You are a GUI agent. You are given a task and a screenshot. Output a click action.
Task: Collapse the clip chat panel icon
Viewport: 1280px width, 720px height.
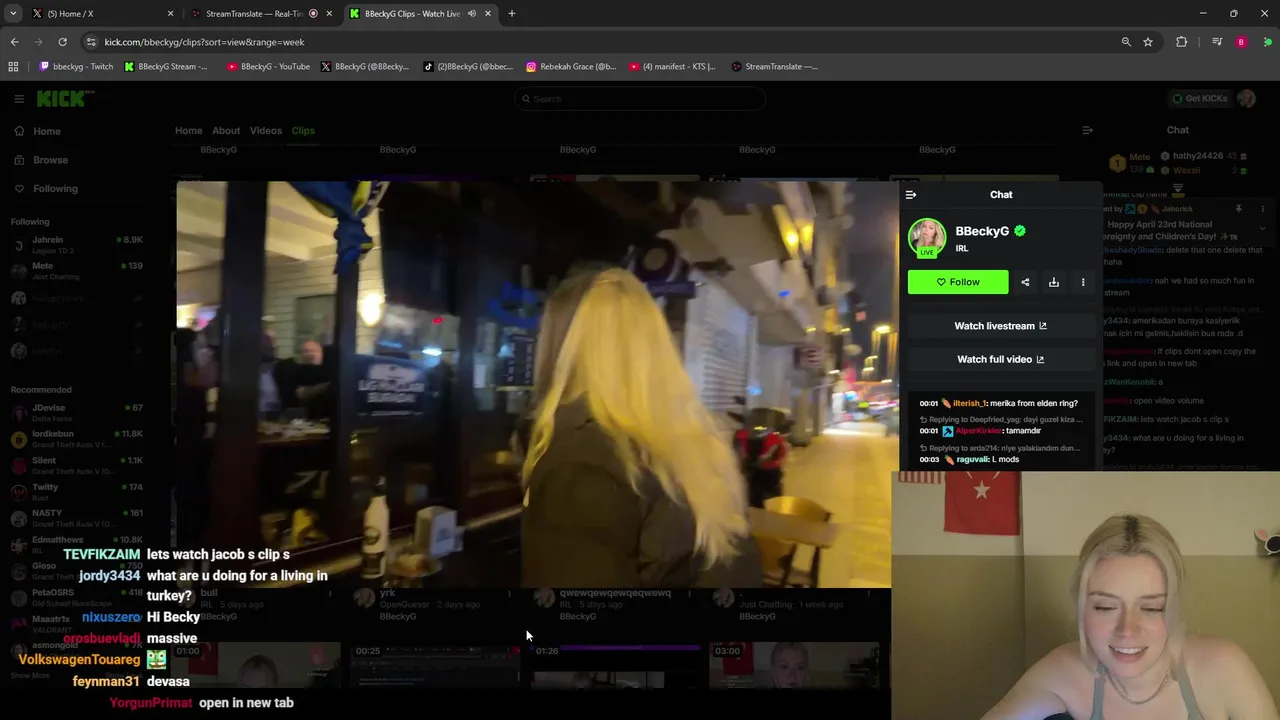coord(910,195)
